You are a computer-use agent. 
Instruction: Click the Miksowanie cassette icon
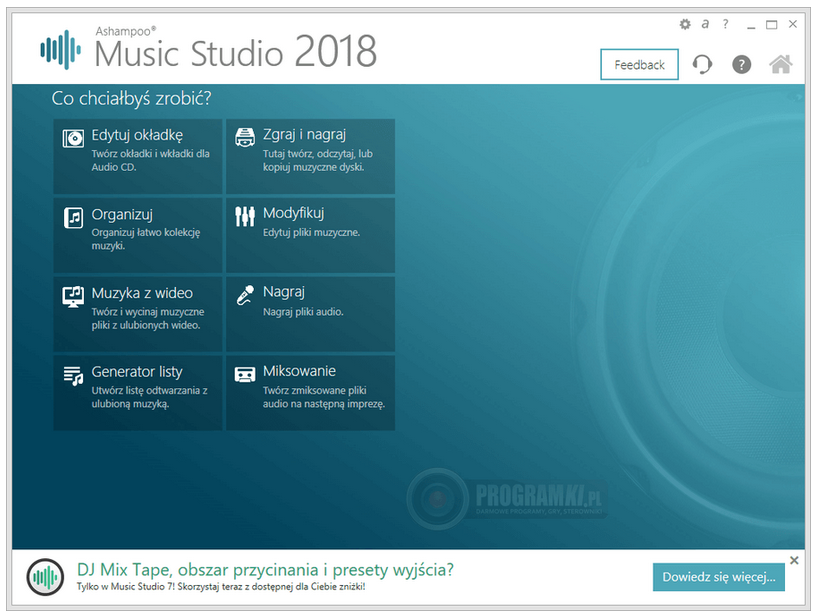point(245,374)
